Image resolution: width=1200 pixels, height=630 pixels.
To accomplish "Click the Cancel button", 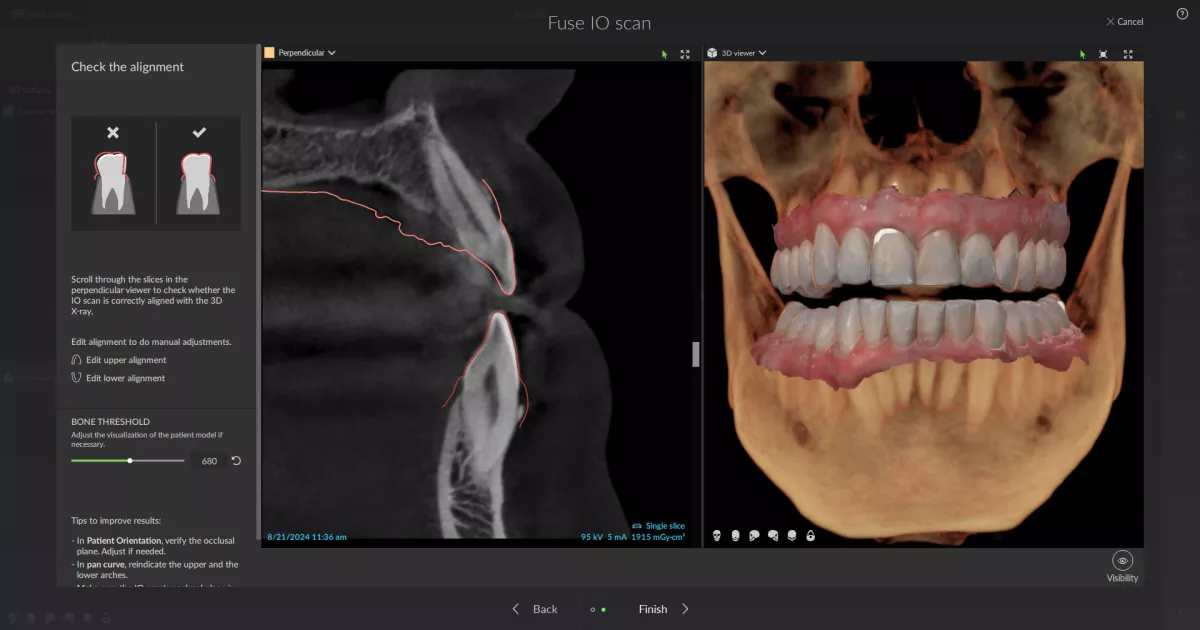I will pyautogui.click(x=1125, y=22).
